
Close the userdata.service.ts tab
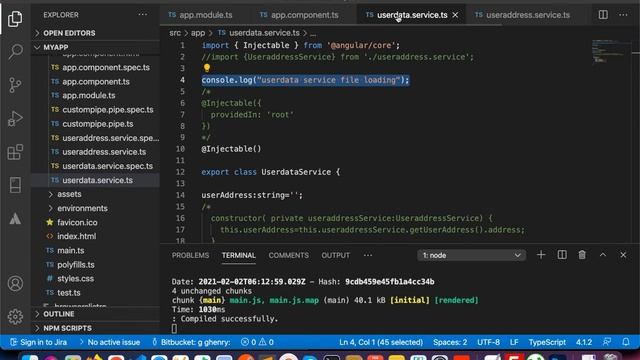(455, 15)
